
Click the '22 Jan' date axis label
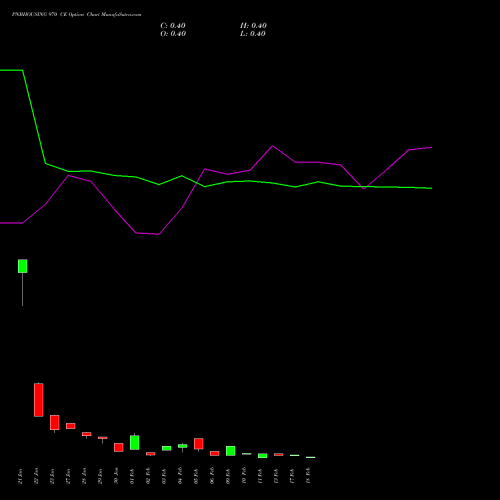(x=36, y=476)
